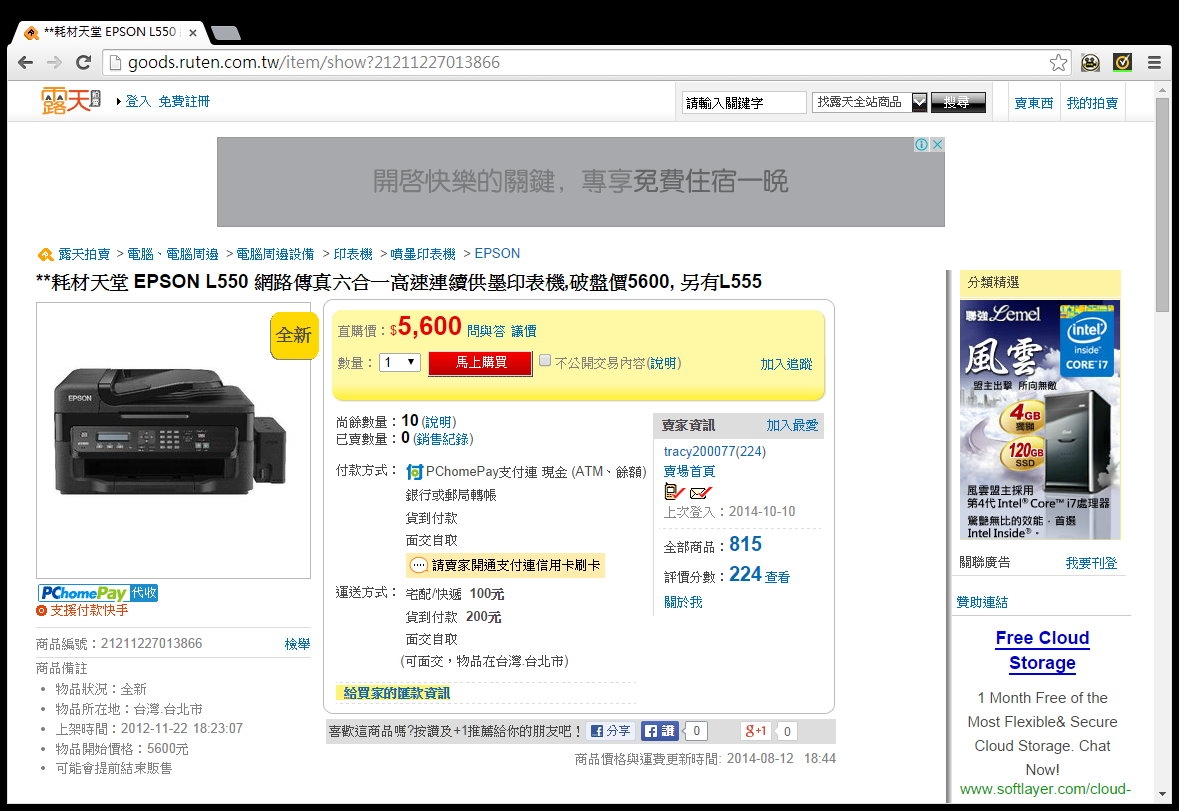Image resolution: width=1179 pixels, height=811 pixels.
Task: Select the 耗材天堂 EPSON L550 browser tab
Action: point(109,32)
